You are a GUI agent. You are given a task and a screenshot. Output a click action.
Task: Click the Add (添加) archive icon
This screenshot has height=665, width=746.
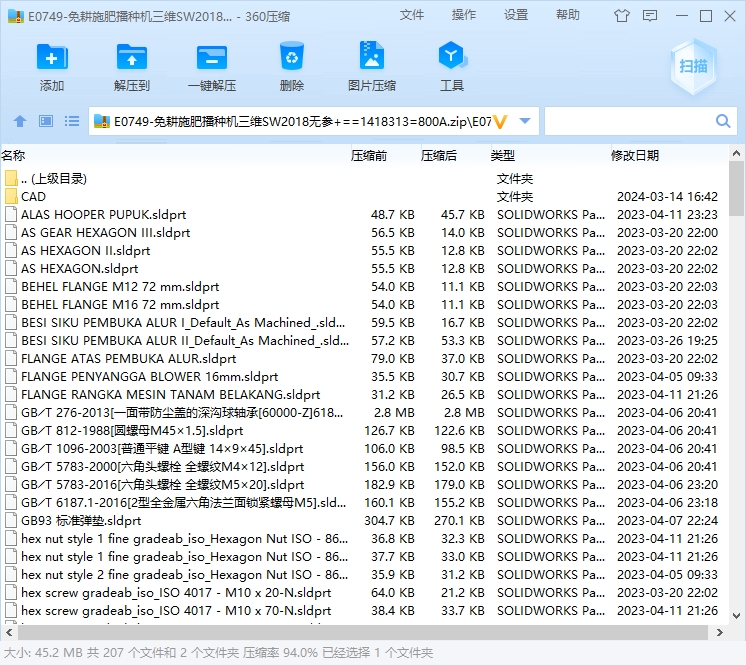coord(52,58)
